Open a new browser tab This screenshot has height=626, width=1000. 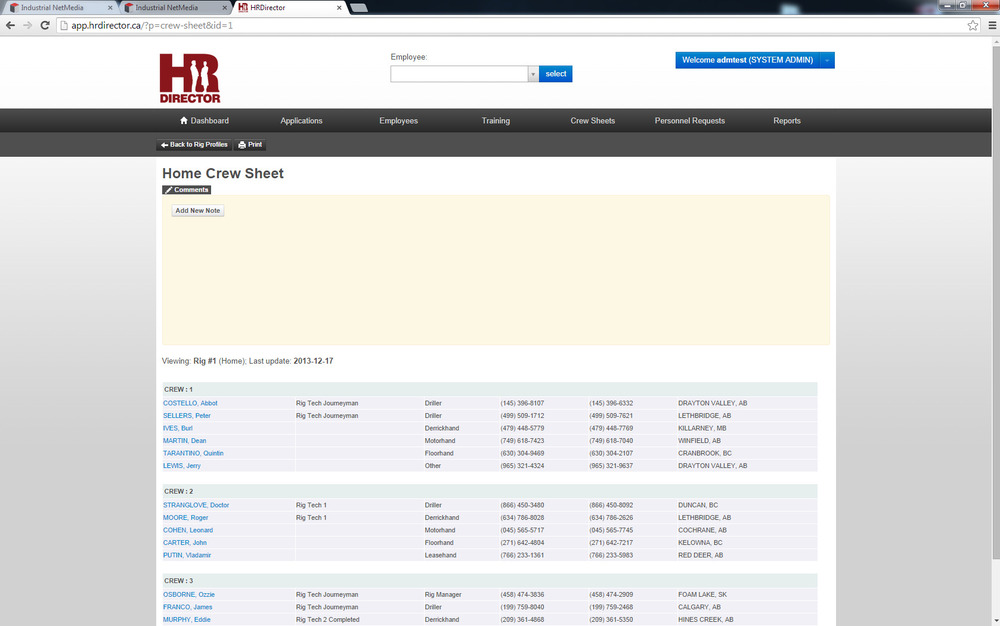pyautogui.click(x=358, y=8)
